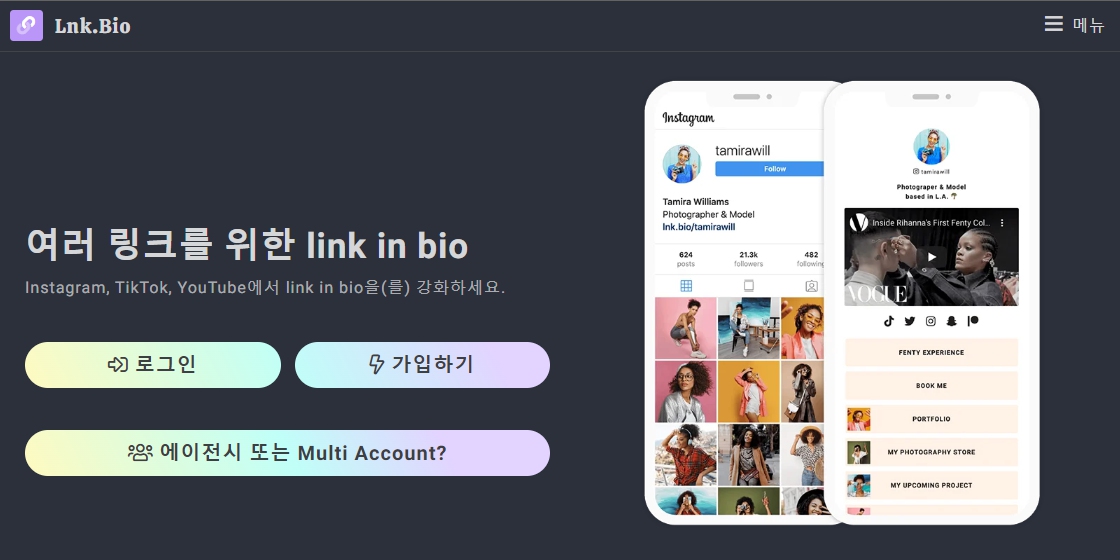Viewport: 1120px width, 560px height.
Task: Select Instagram grid view tab icon
Action: coord(686,286)
